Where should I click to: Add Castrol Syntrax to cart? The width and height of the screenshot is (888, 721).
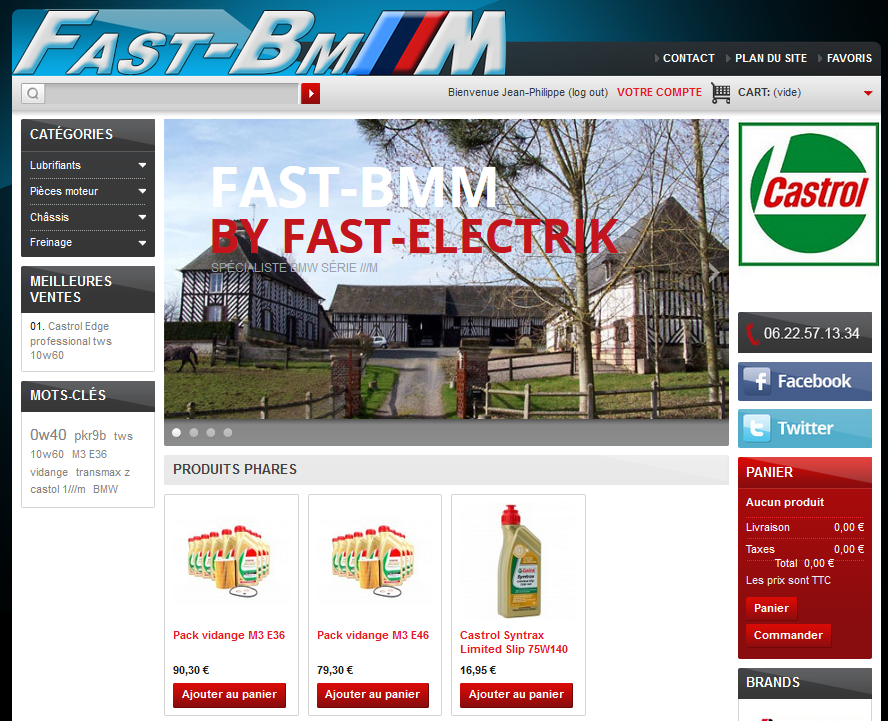[516, 695]
